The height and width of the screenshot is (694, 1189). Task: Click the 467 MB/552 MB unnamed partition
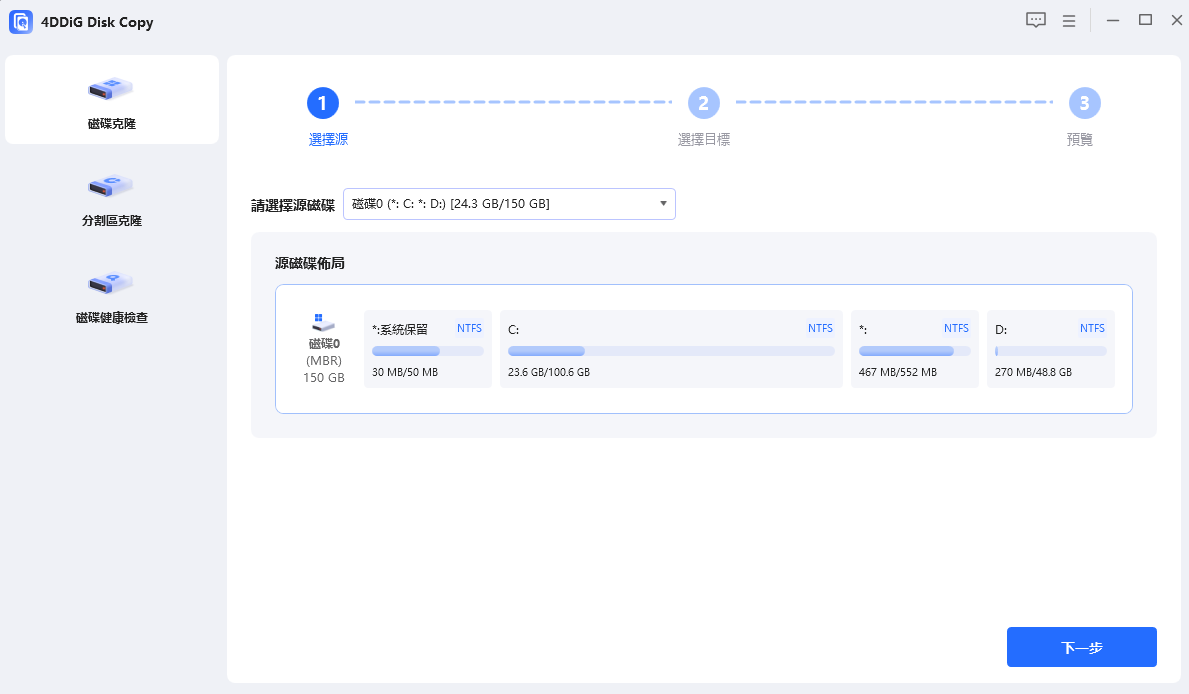pyautogui.click(x=914, y=349)
